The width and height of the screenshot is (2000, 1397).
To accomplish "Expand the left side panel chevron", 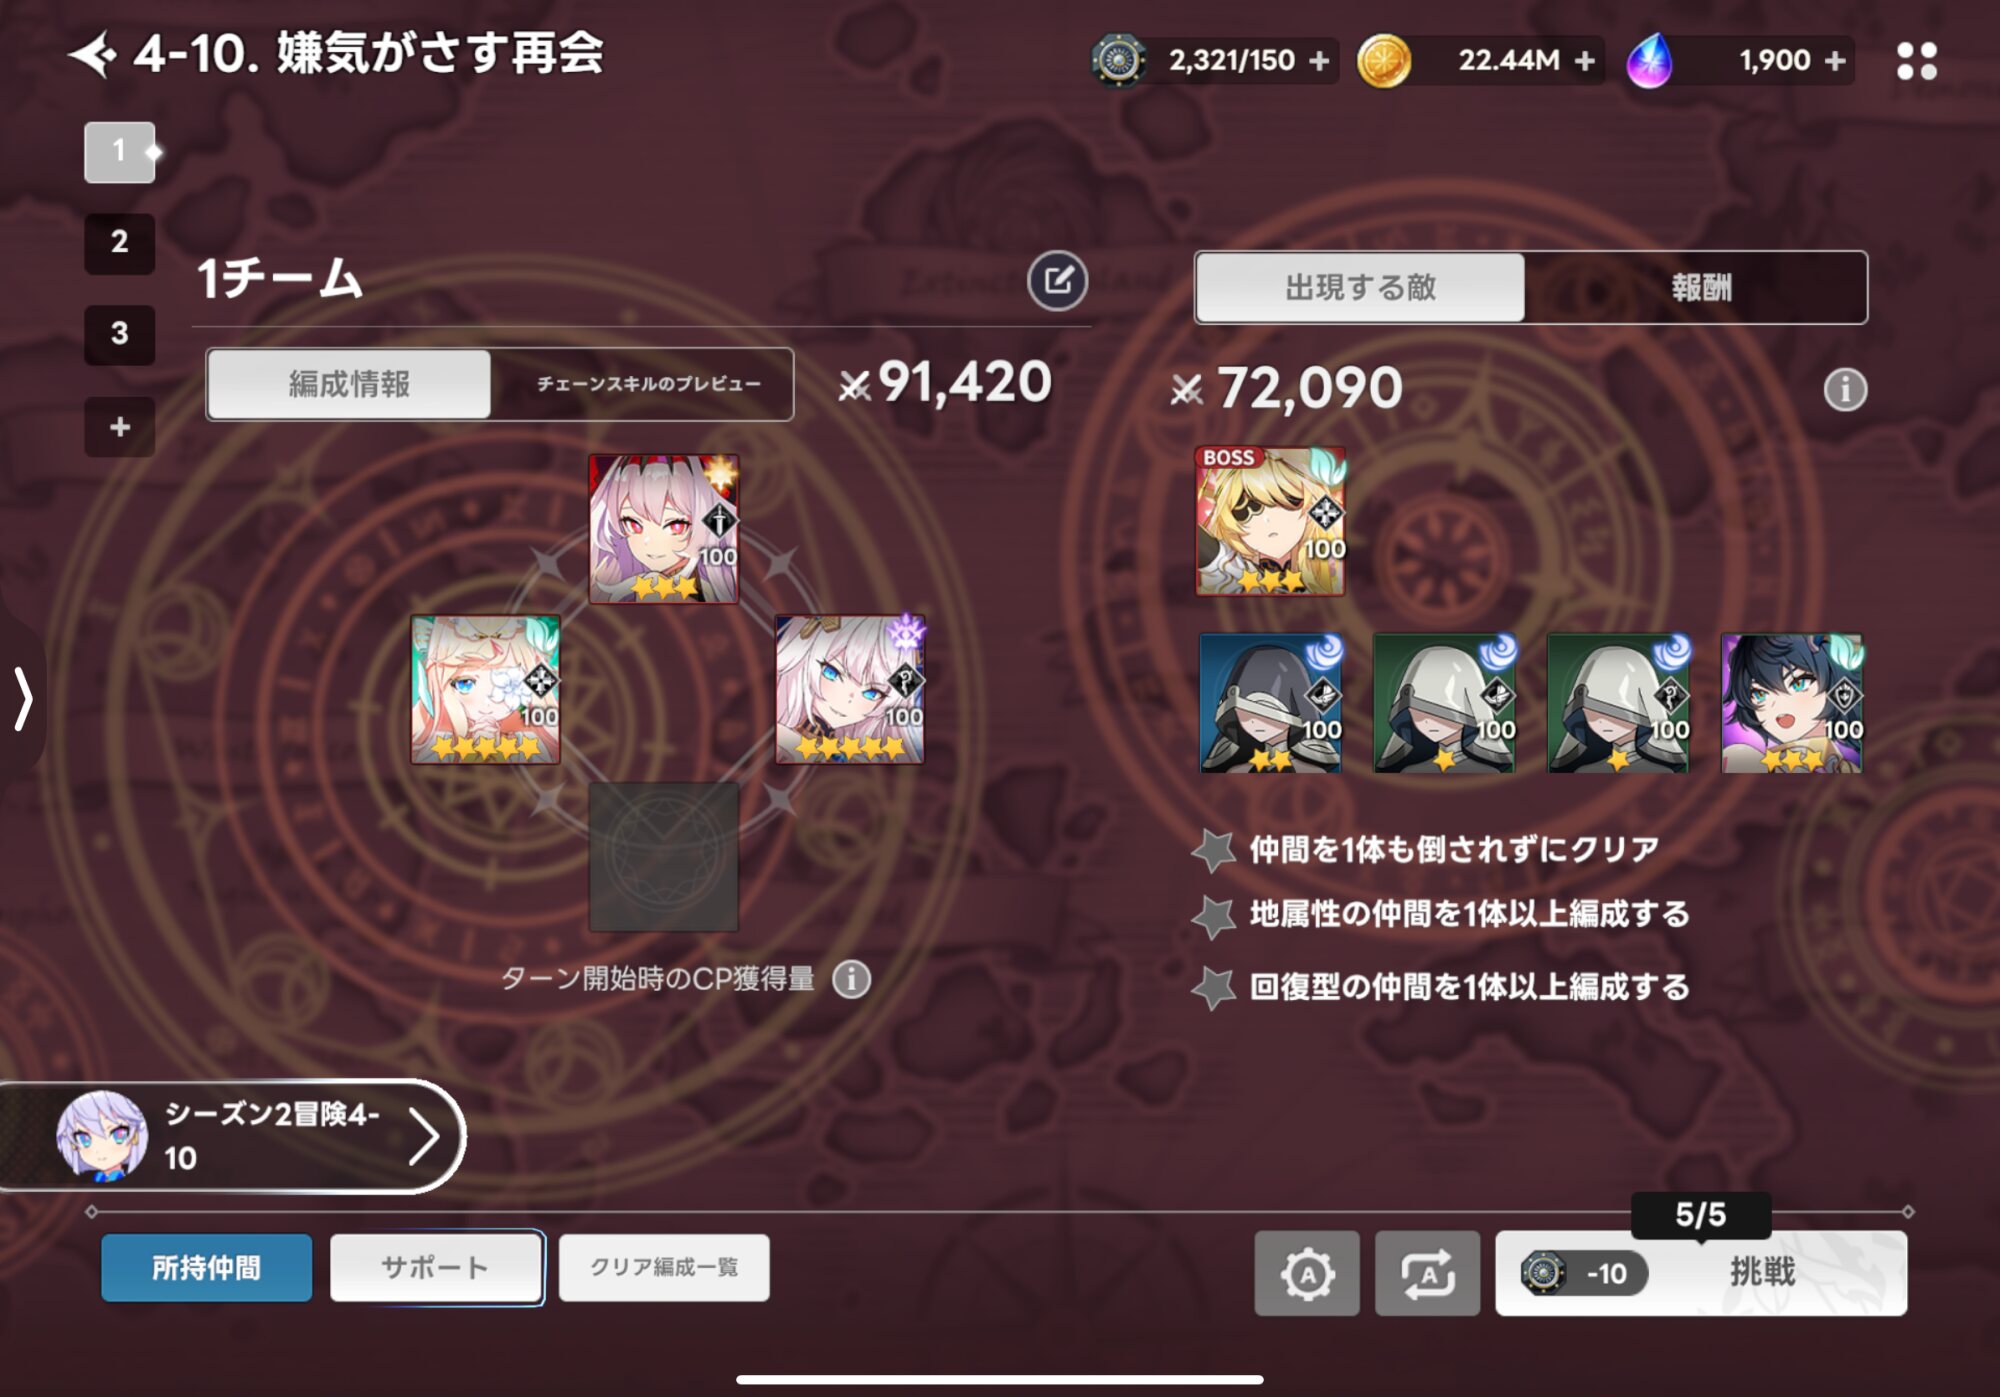I will tap(22, 697).
